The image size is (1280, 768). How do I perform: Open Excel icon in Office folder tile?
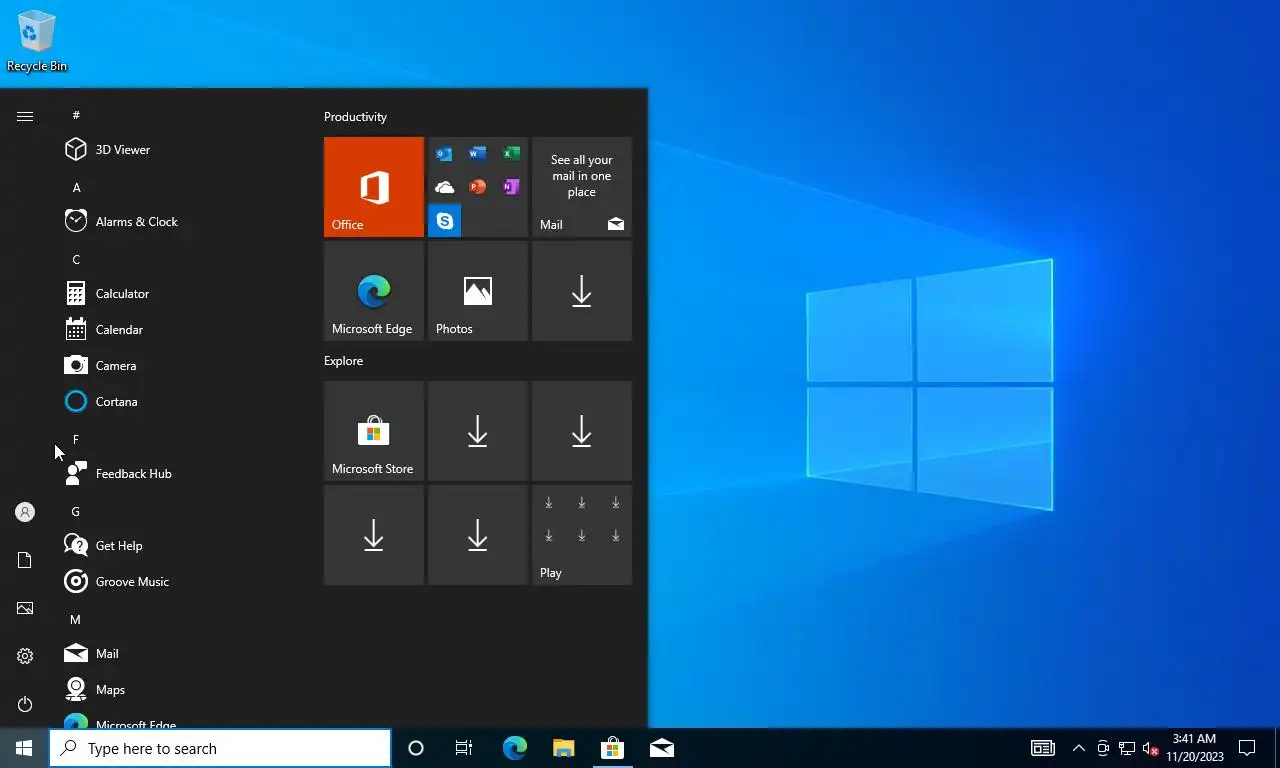click(511, 154)
